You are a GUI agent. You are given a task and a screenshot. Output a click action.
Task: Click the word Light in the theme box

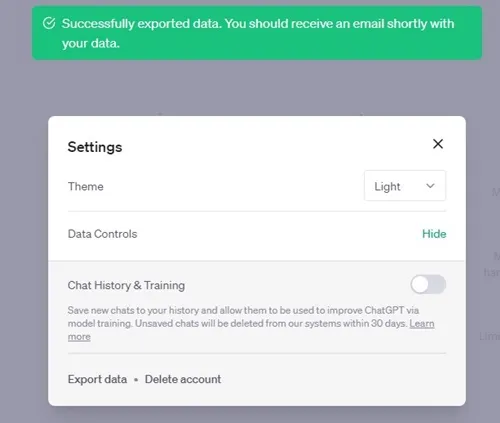pyautogui.click(x=387, y=187)
